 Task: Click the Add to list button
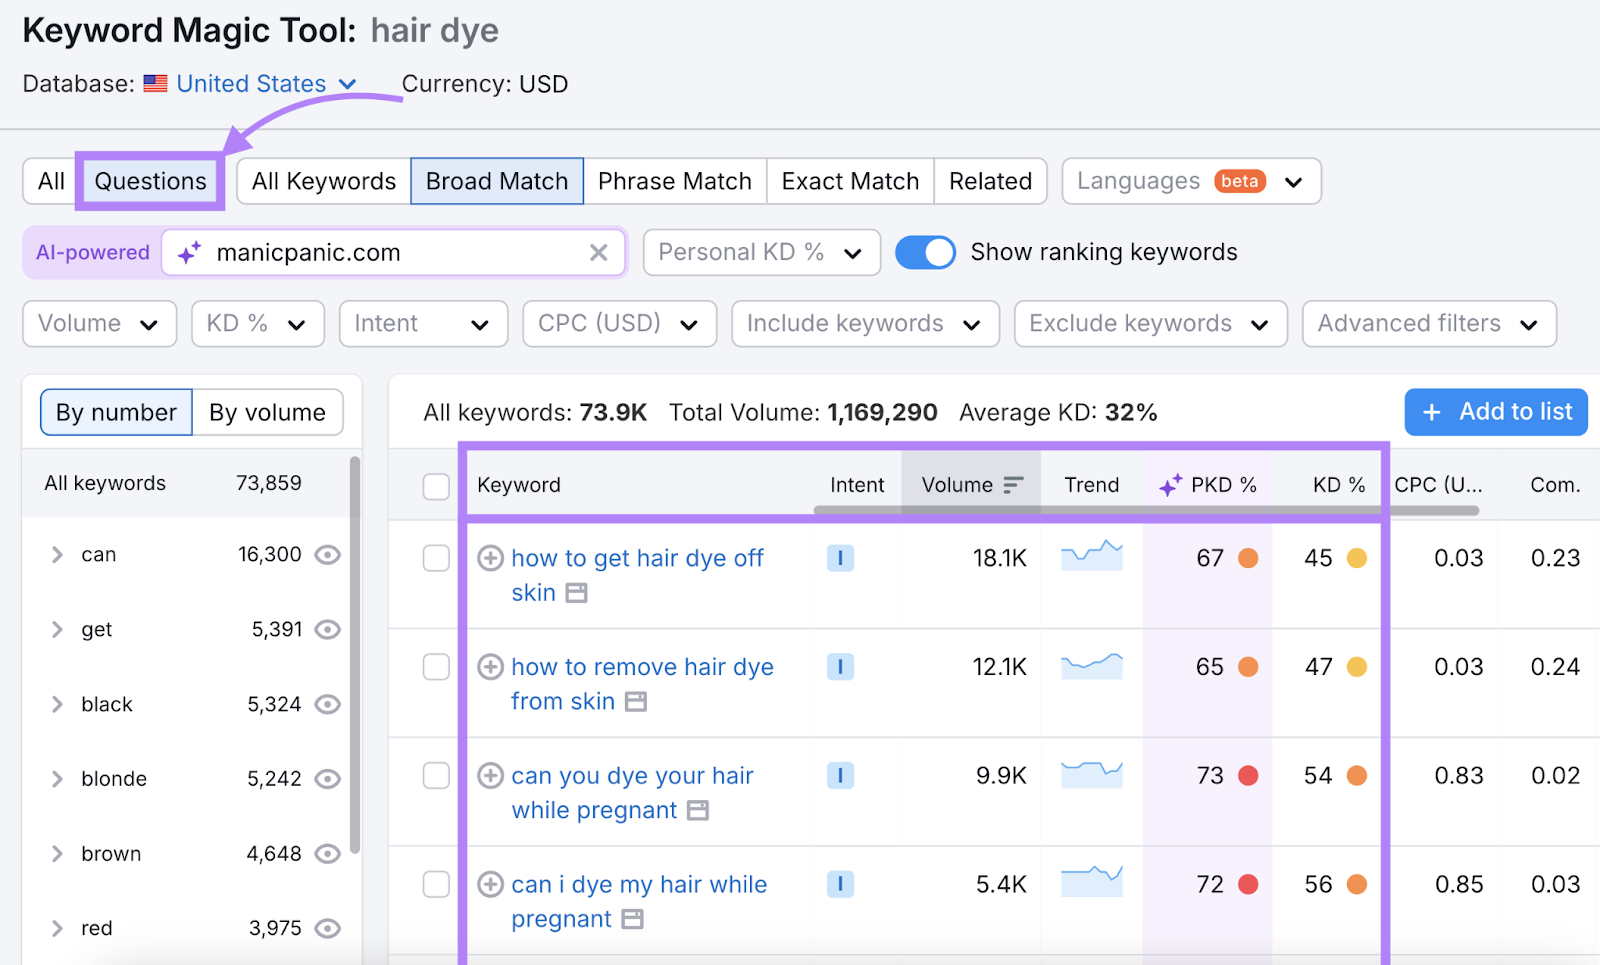[x=1495, y=412]
